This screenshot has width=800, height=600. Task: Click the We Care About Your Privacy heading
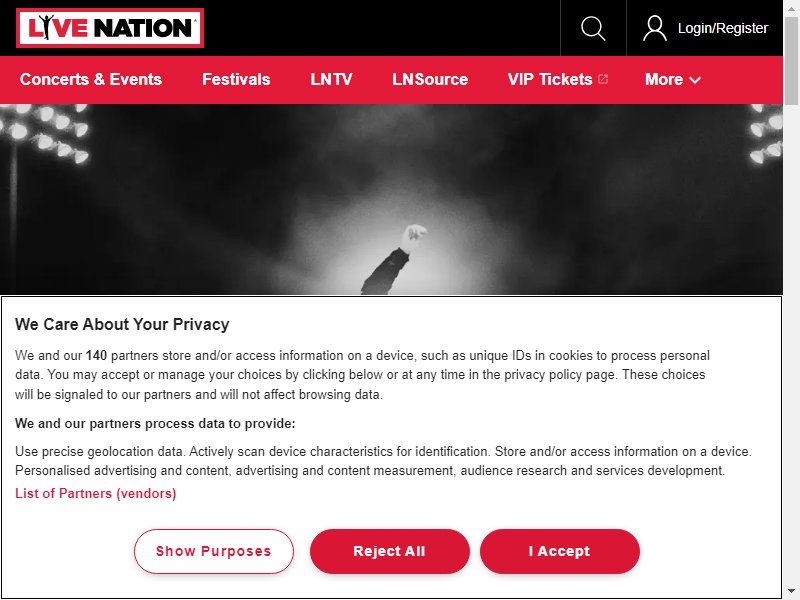point(122,324)
